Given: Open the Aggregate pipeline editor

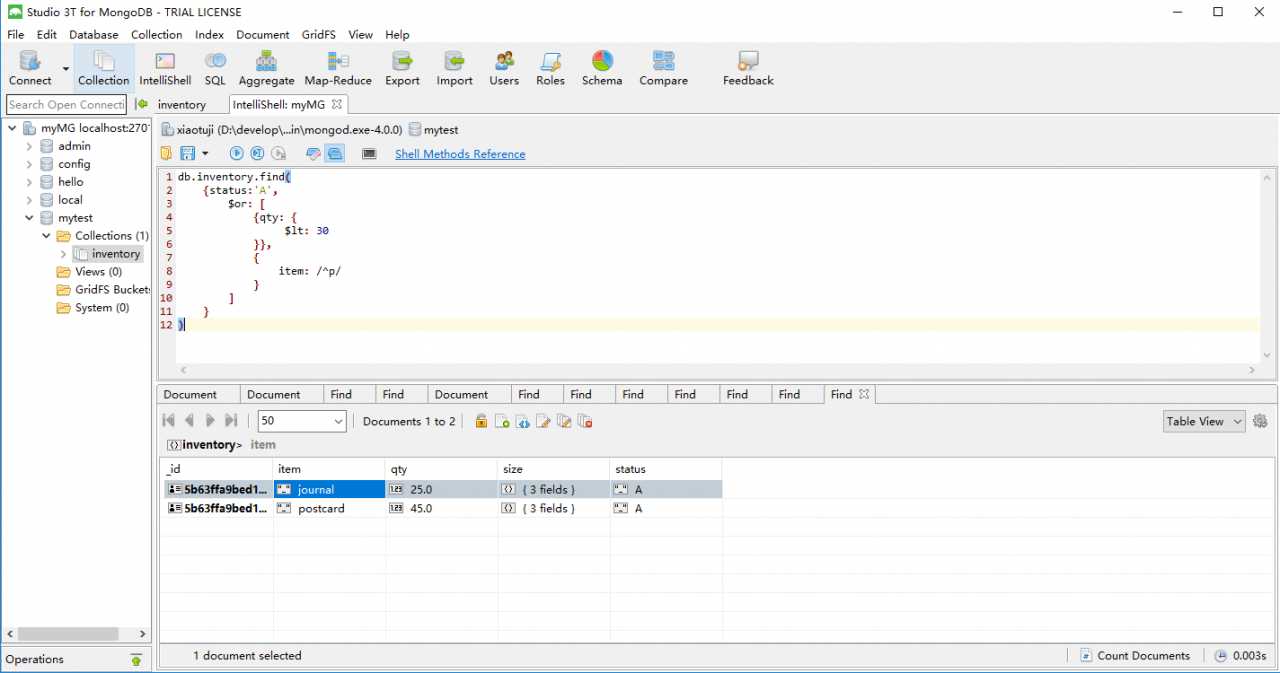Looking at the screenshot, I should coord(266,67).
